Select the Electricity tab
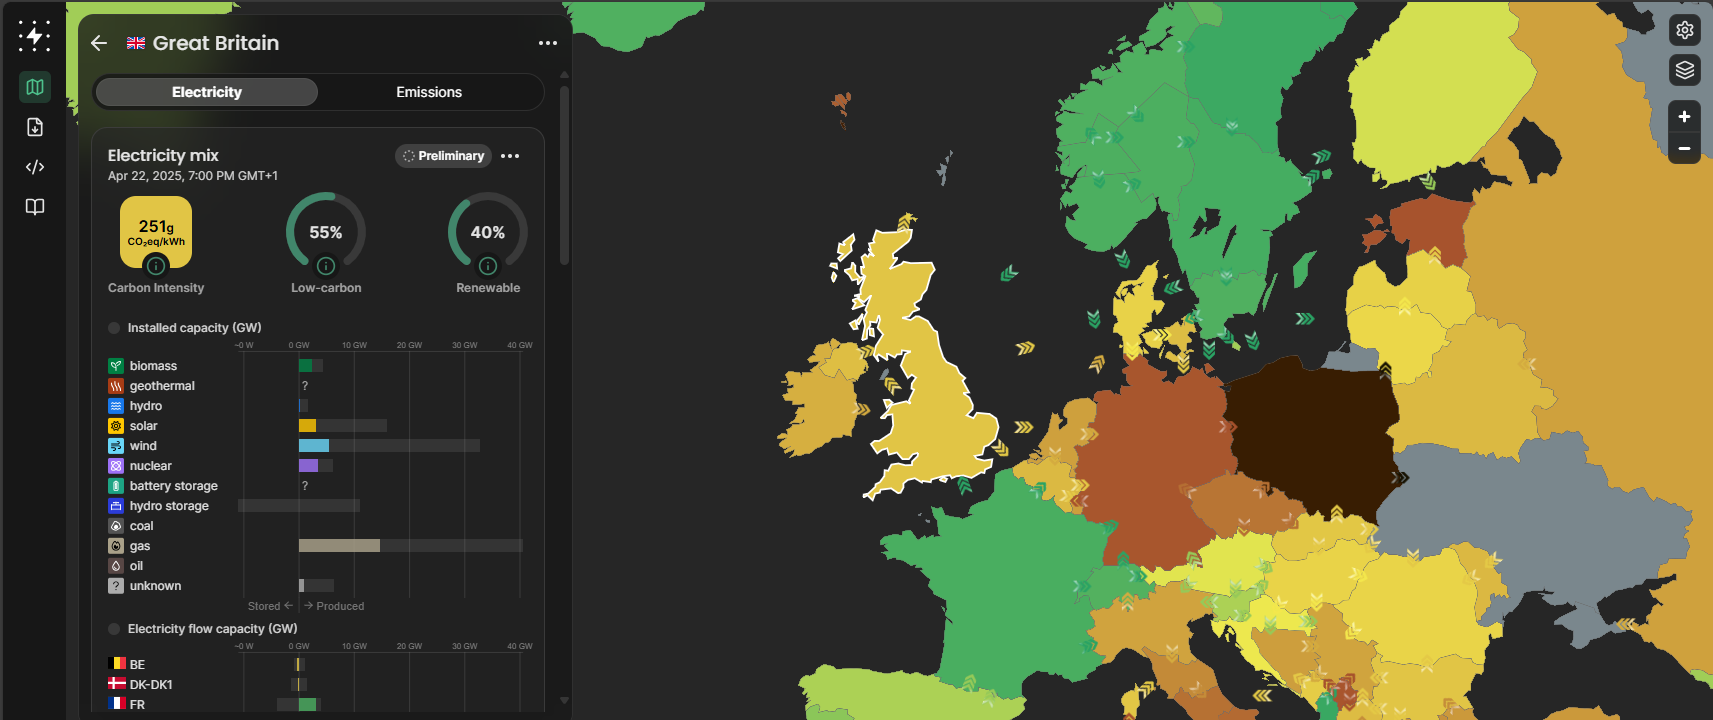Image resolution: width=1713 pixels, height=720 pixels. [x=207, y=92]
